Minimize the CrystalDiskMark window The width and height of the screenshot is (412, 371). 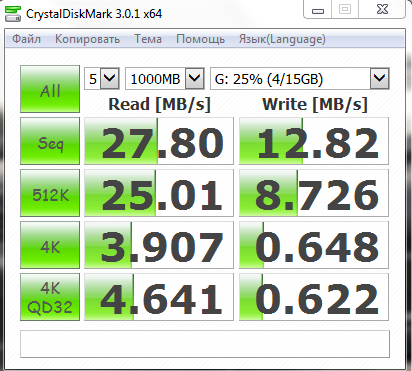click(318, 10)
